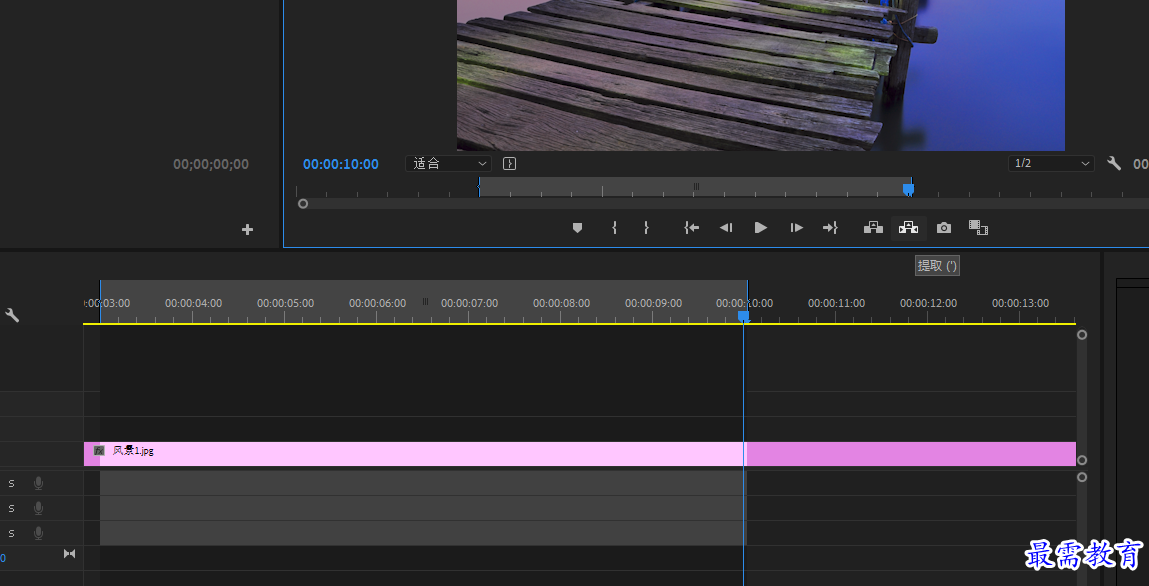
Task: Open the 适合 zoom level dropdown
Action: click(x=448, y=163)
